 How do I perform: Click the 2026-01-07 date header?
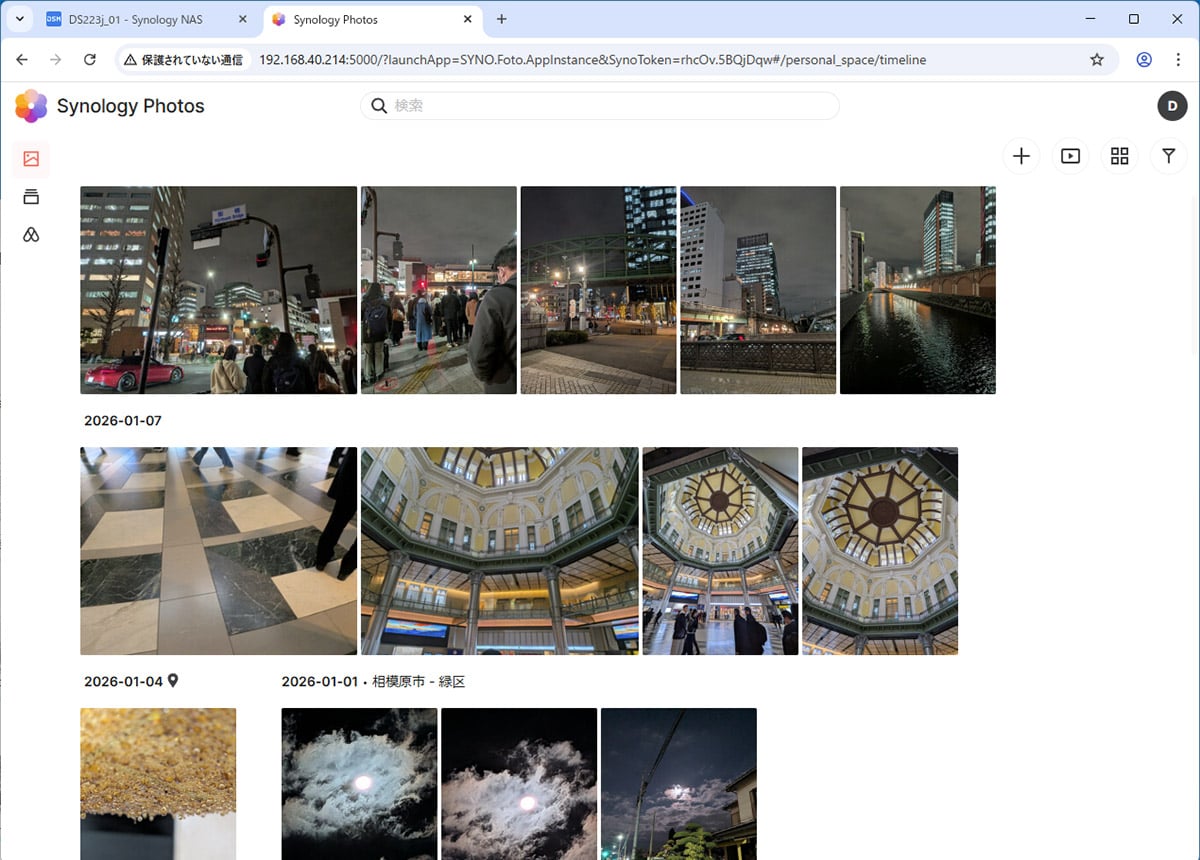pyautogui.click(x=123, y=421)
